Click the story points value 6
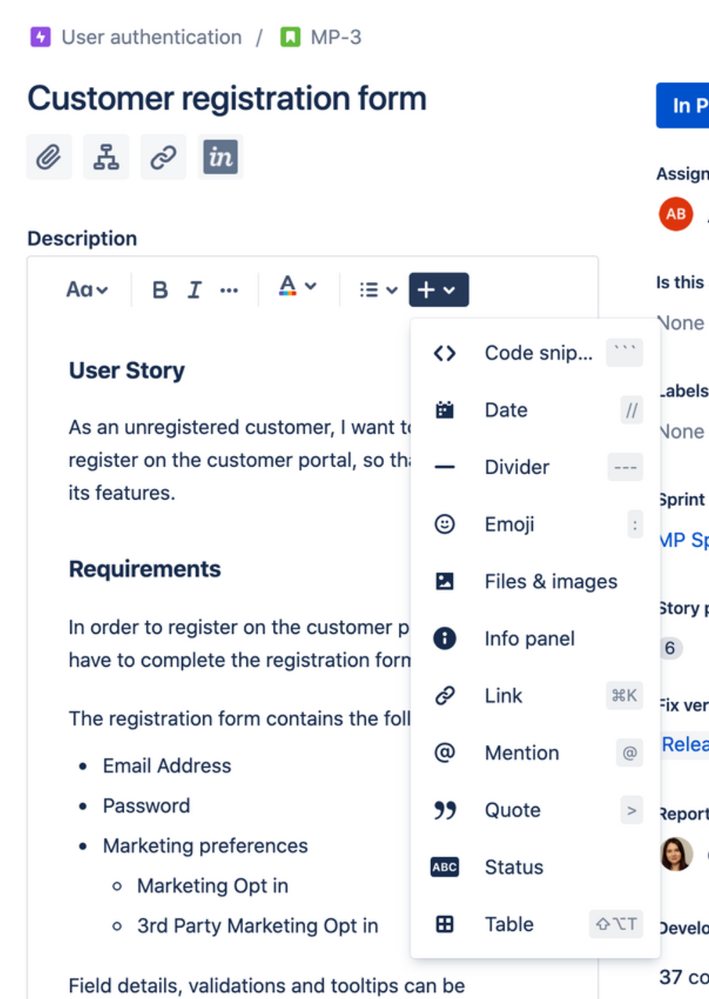 [x=670, y=648]
